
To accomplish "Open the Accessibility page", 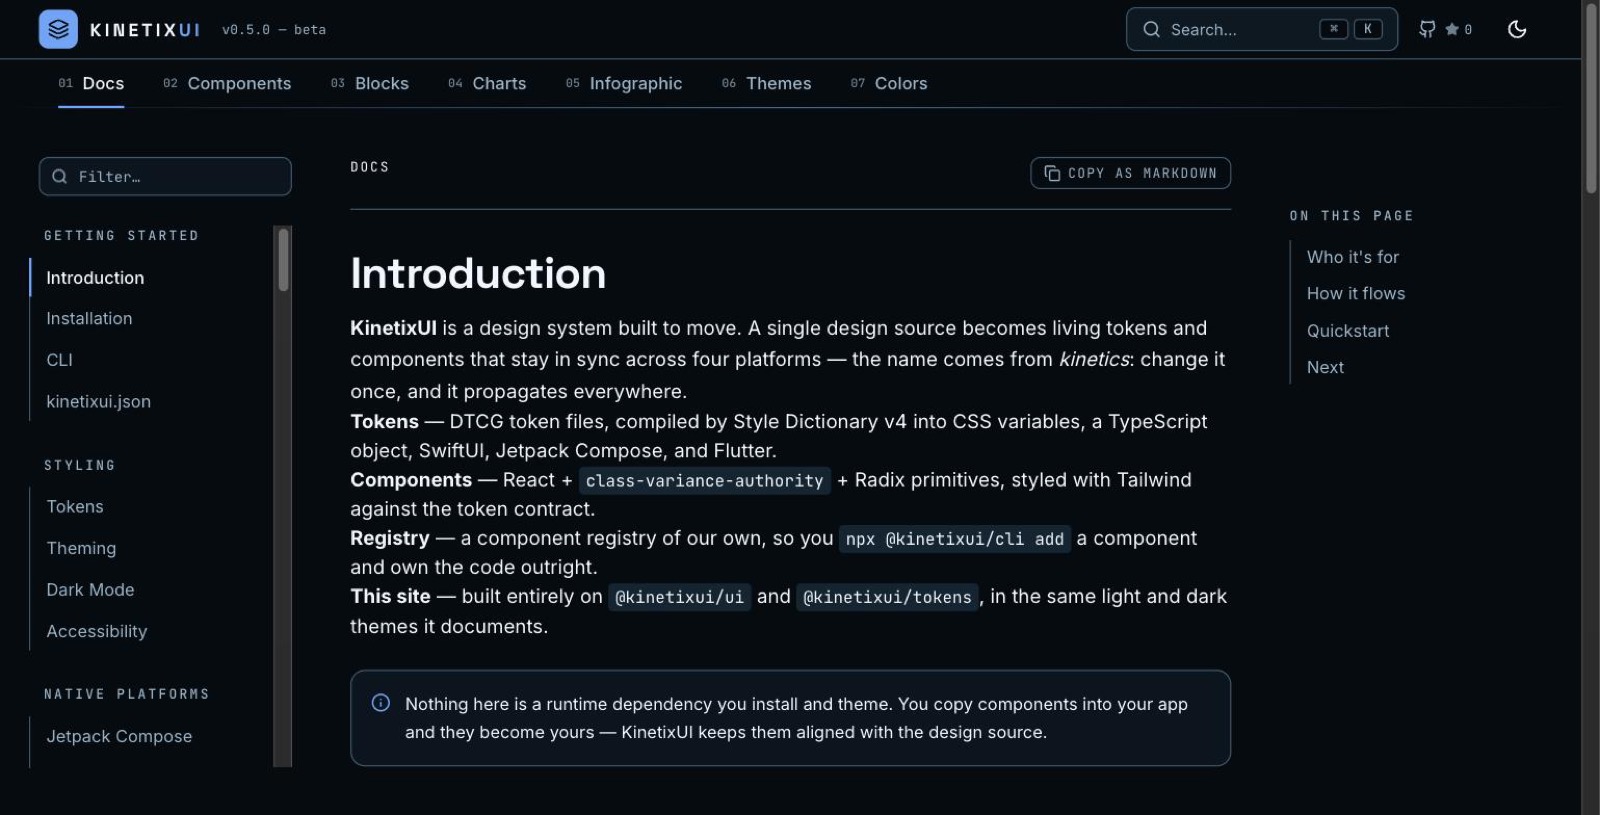I will [97, 631].
